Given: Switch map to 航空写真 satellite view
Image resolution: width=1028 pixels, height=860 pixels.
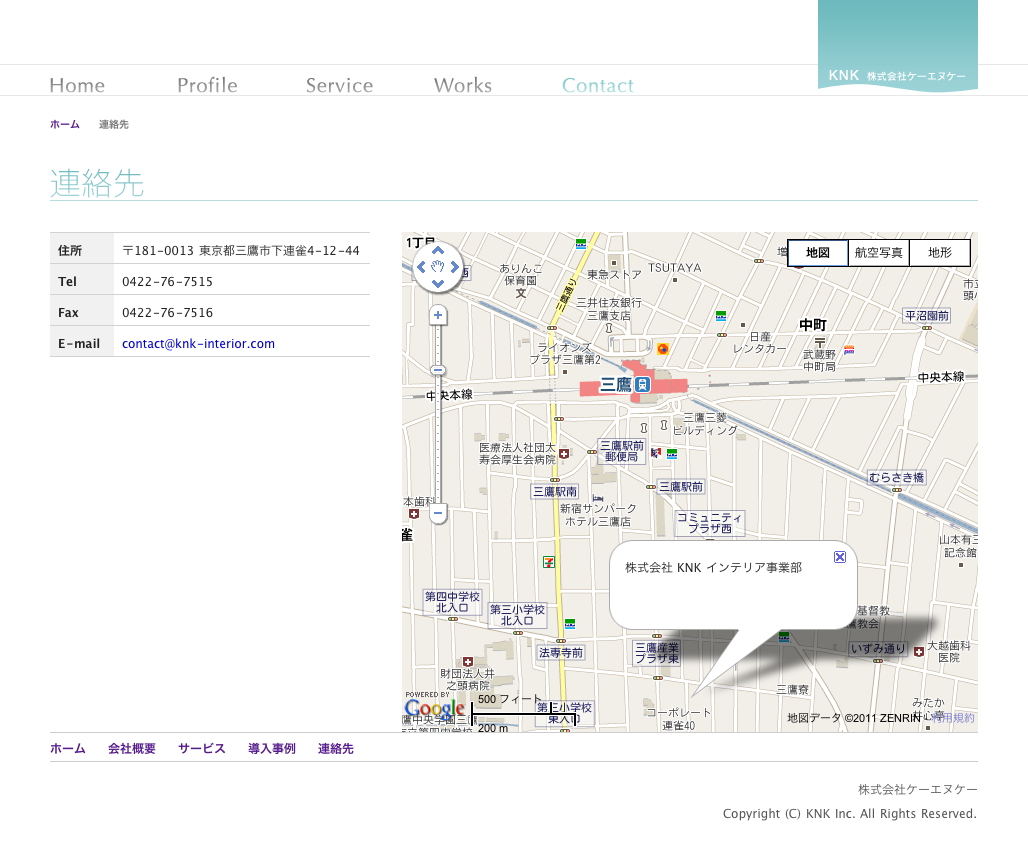Looking at the screenshot, I should click(879, 253).
